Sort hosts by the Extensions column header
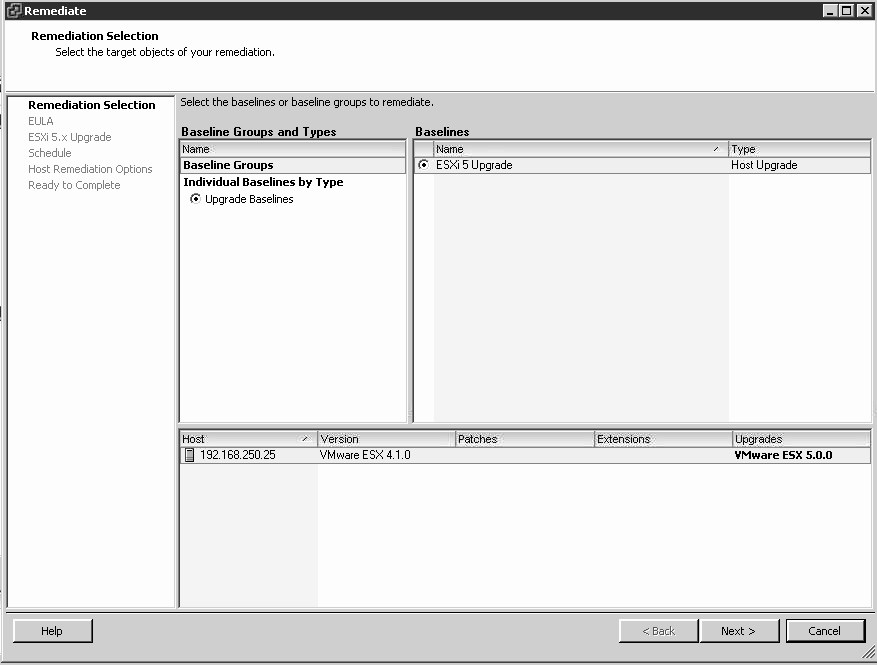 click(x=663, y=439)
